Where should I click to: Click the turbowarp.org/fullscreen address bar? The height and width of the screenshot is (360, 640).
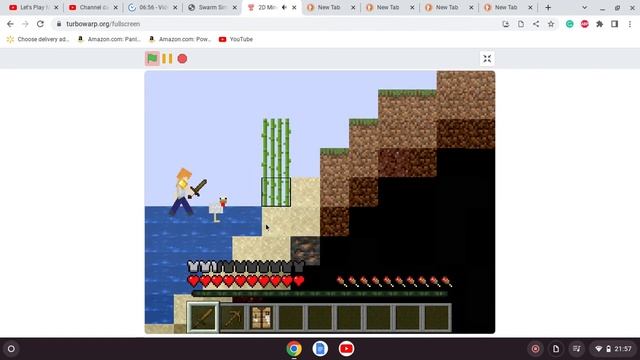pyautogui.click(x=103, y=24)
